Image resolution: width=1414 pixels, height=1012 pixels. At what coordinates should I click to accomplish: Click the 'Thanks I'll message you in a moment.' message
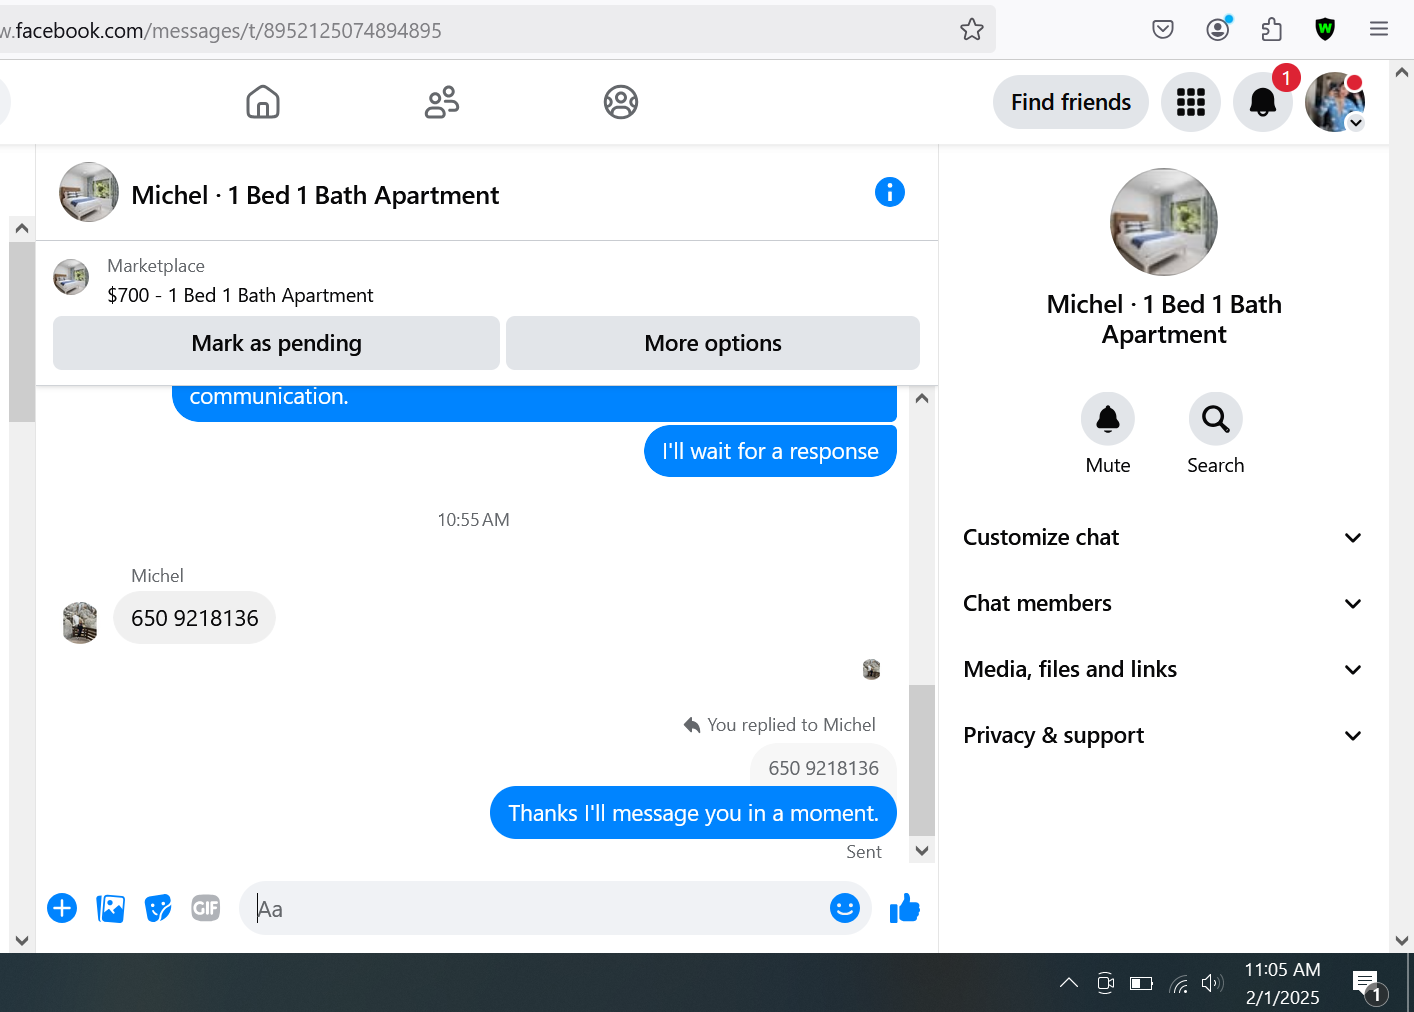[x=693, y=813]
